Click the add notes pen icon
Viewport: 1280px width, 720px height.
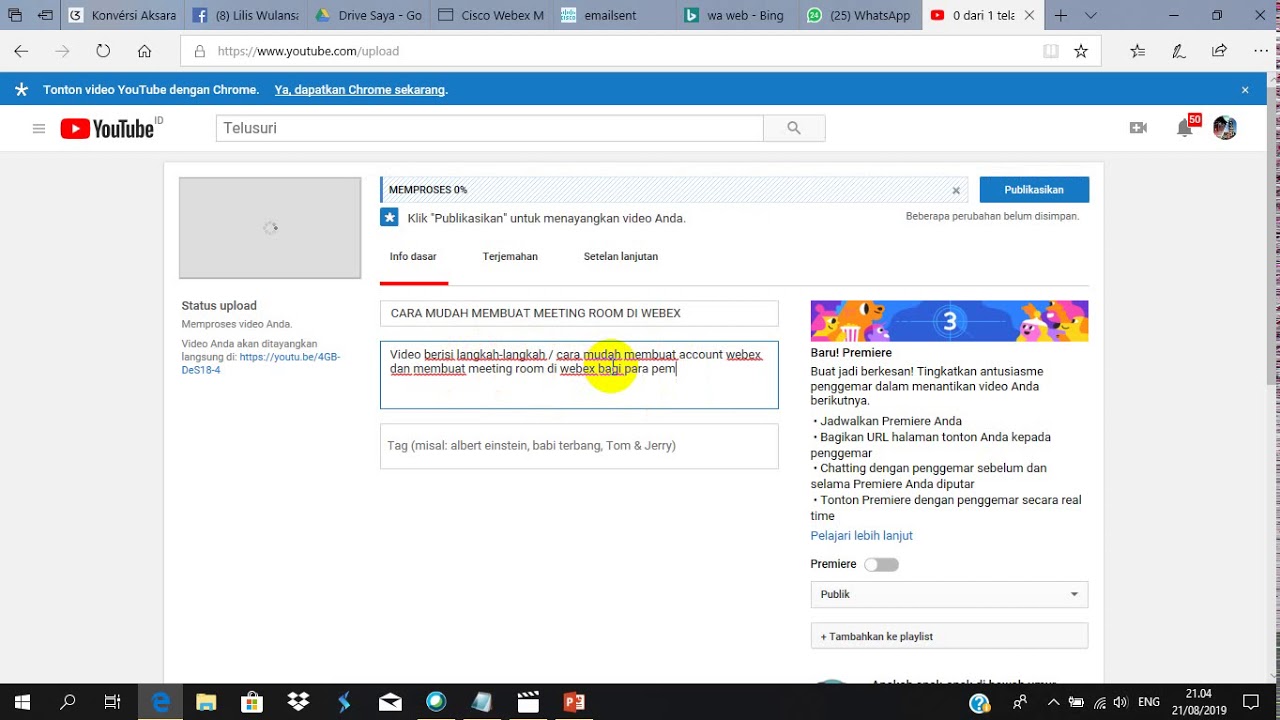click(1179, 51)
